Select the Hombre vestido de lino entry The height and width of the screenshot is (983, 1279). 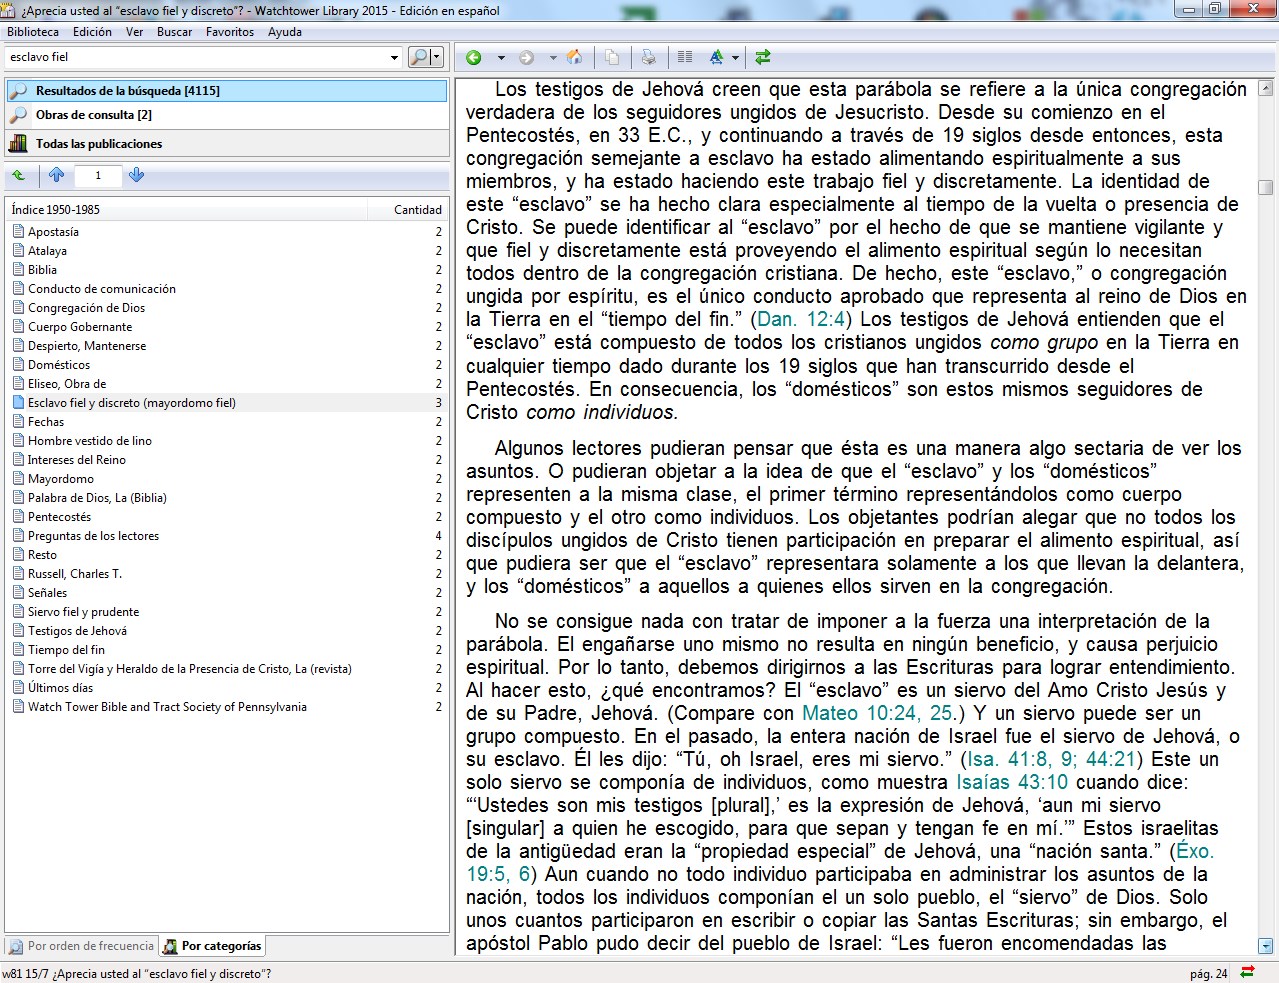[x=227, y=441]
